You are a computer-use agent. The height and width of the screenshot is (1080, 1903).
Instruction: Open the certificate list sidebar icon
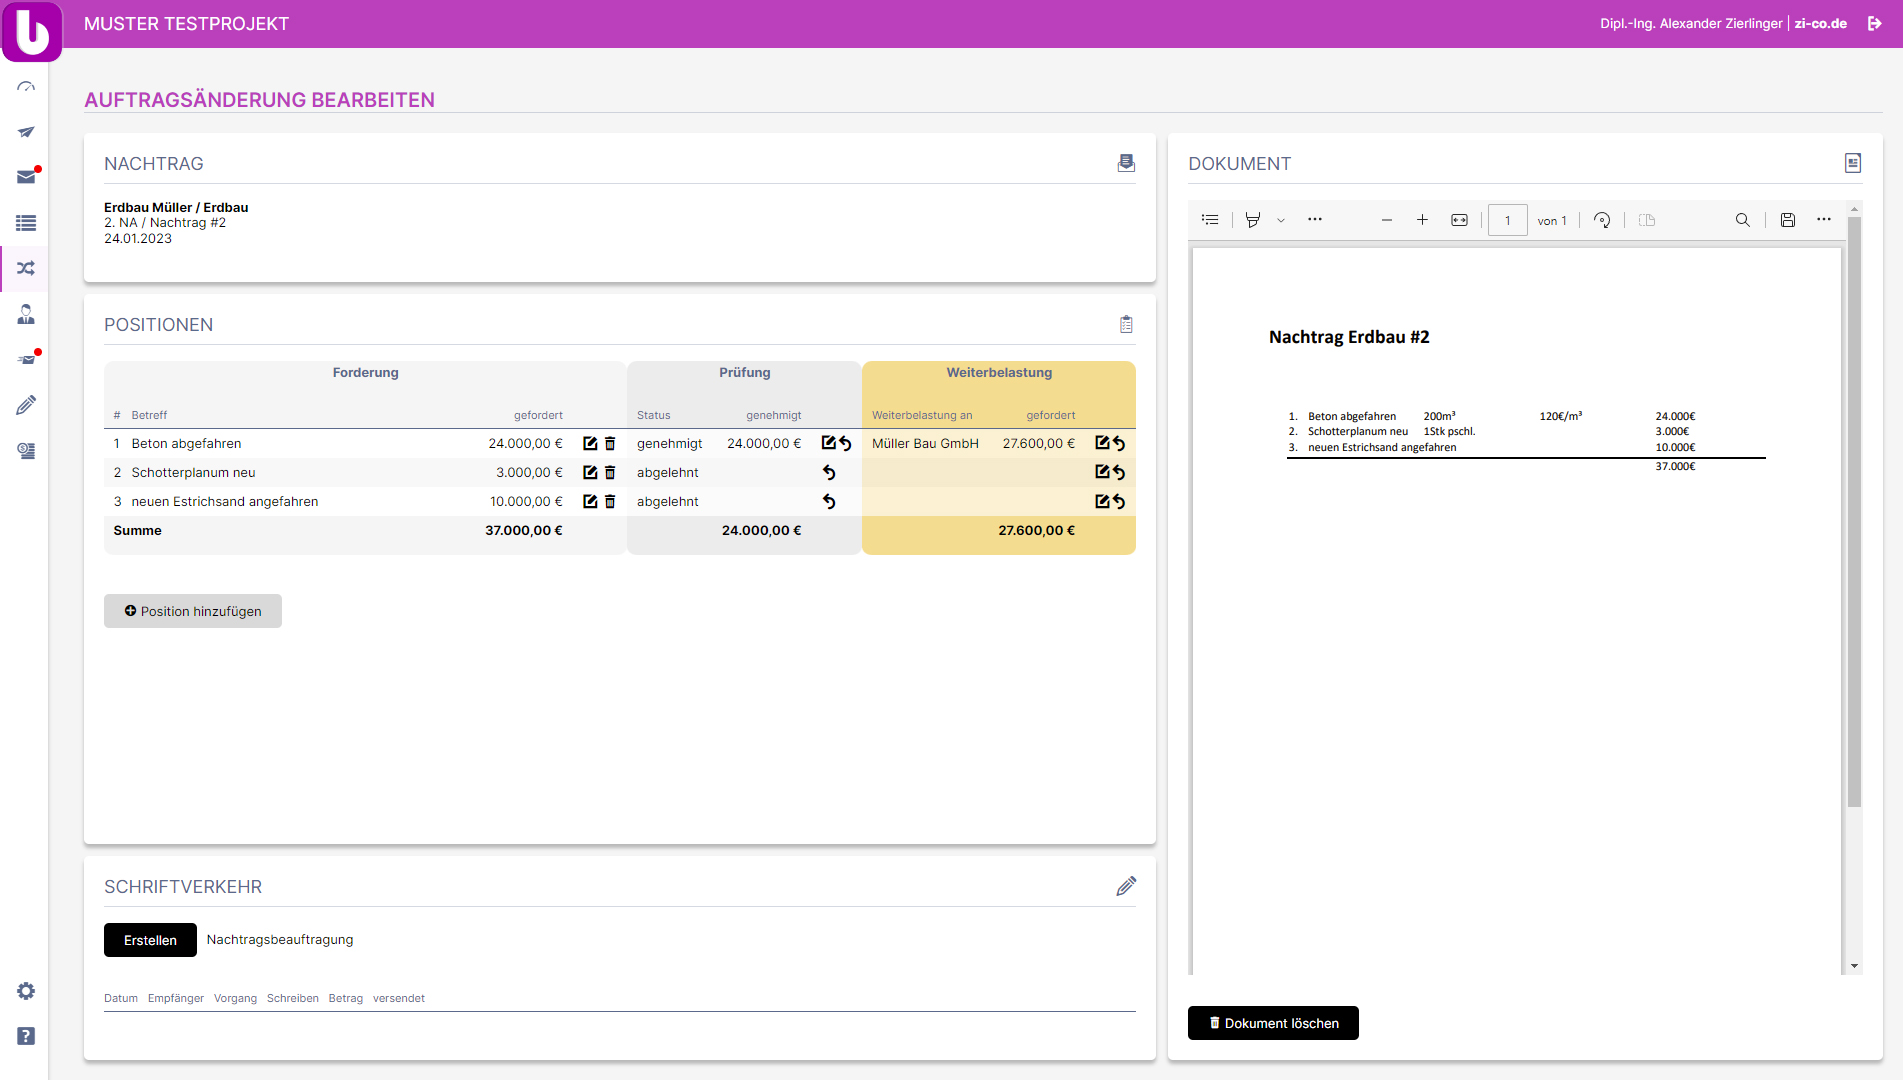(26, 451)
